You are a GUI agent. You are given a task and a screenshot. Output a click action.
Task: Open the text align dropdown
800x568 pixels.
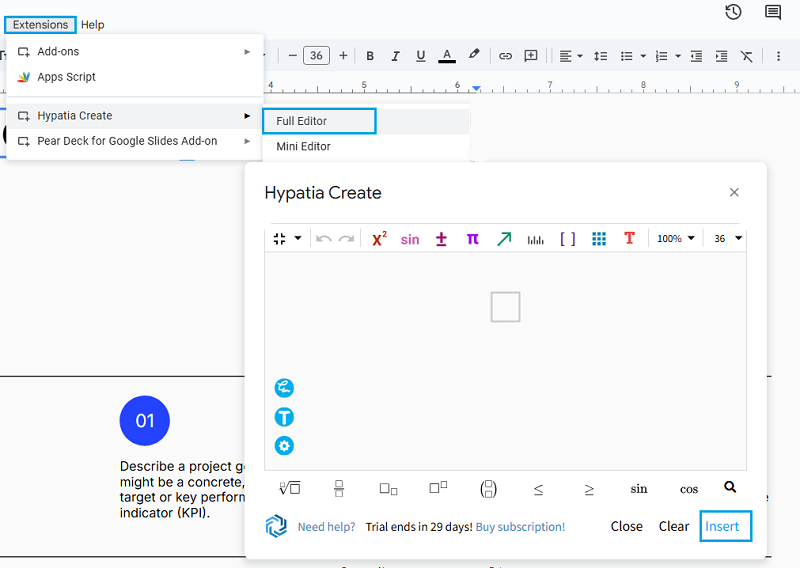pyautogui.click(x=570, y=56)
